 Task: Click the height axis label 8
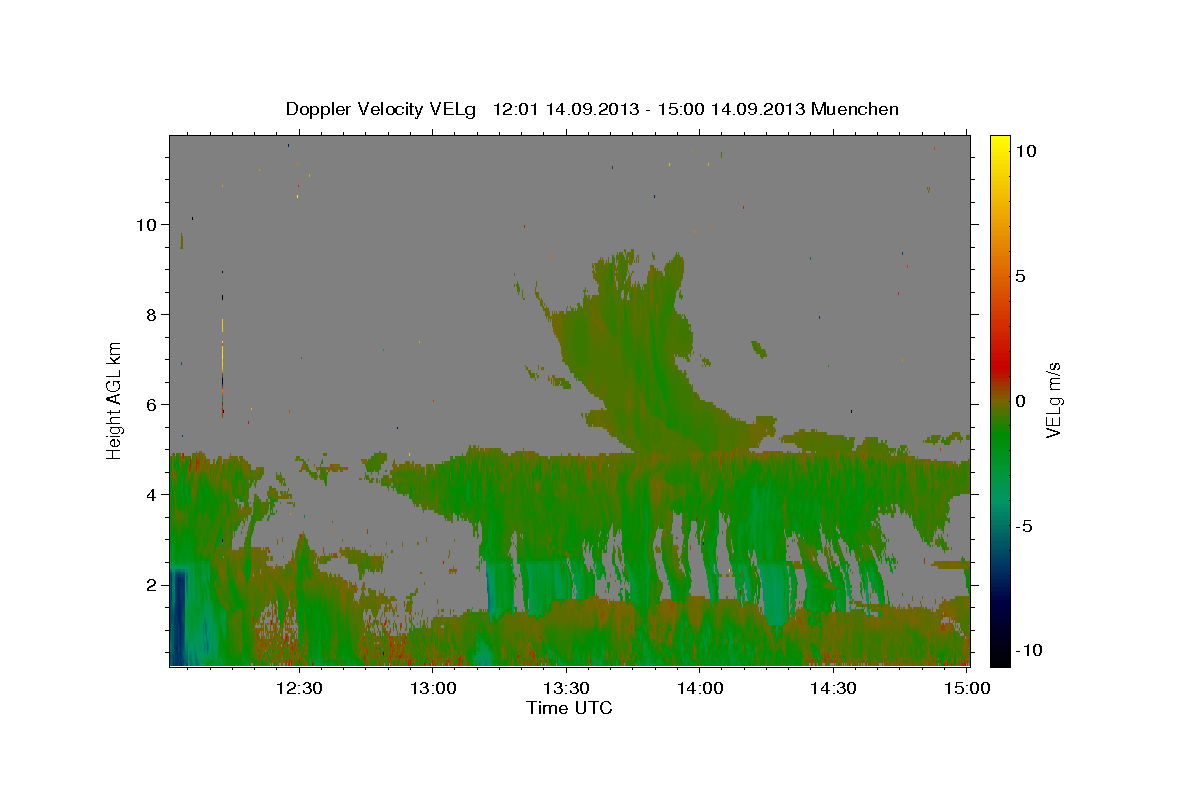tap(152, 314)
